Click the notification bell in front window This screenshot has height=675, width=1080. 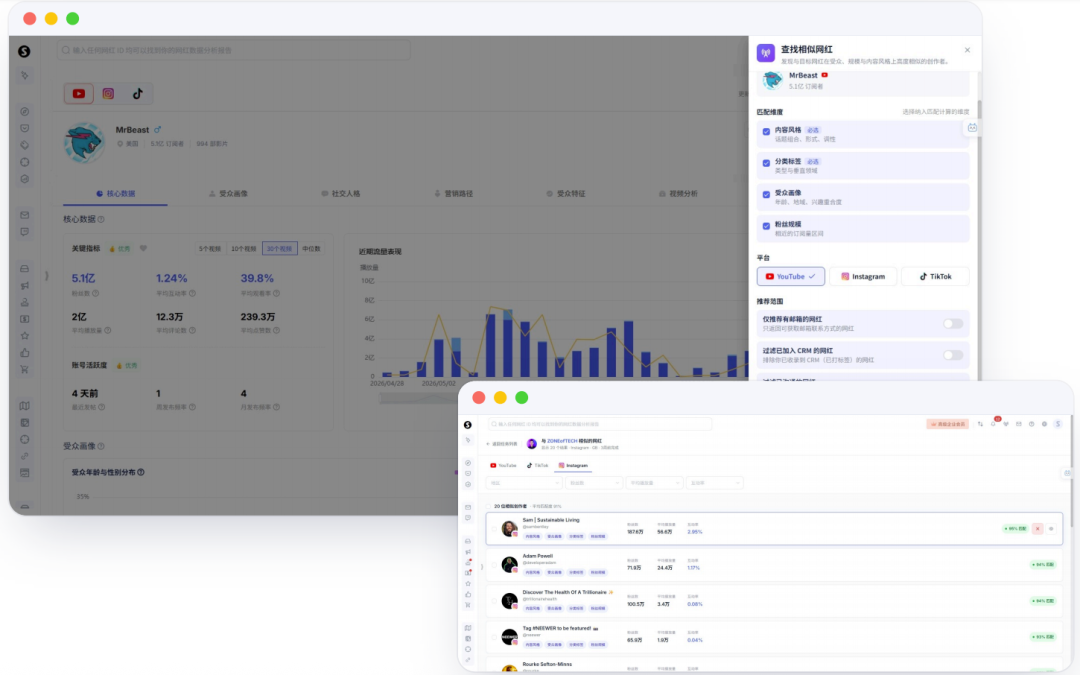coord(993,424)
